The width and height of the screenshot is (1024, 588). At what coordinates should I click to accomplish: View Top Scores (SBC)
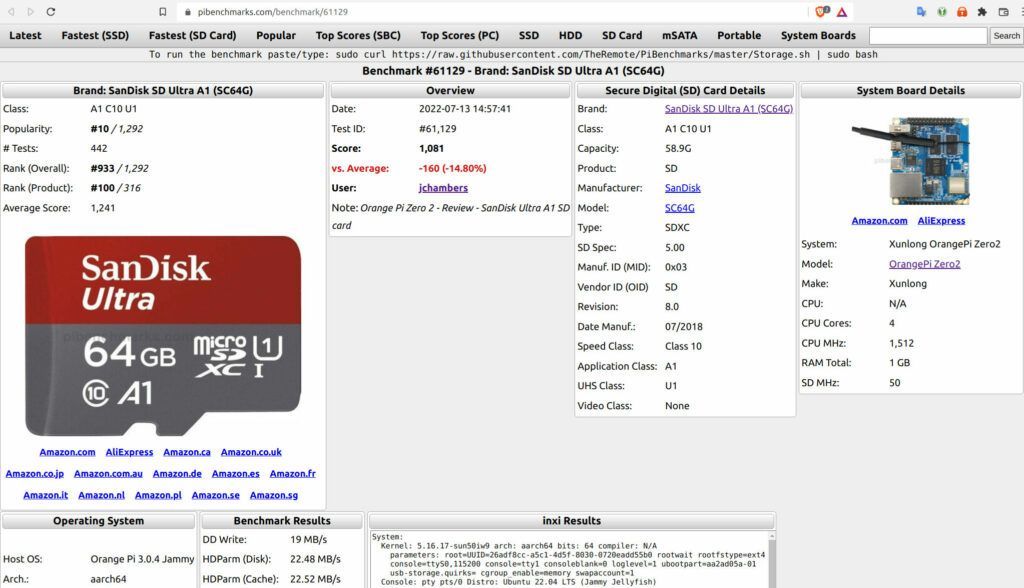[359, 35]
